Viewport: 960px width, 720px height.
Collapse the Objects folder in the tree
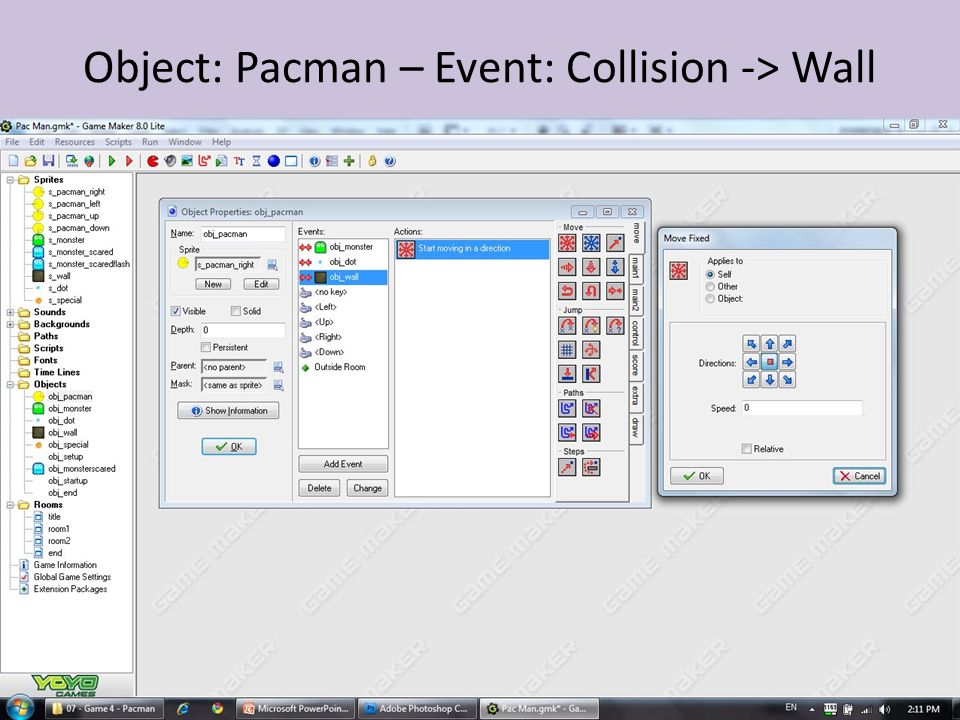(10, 384)
